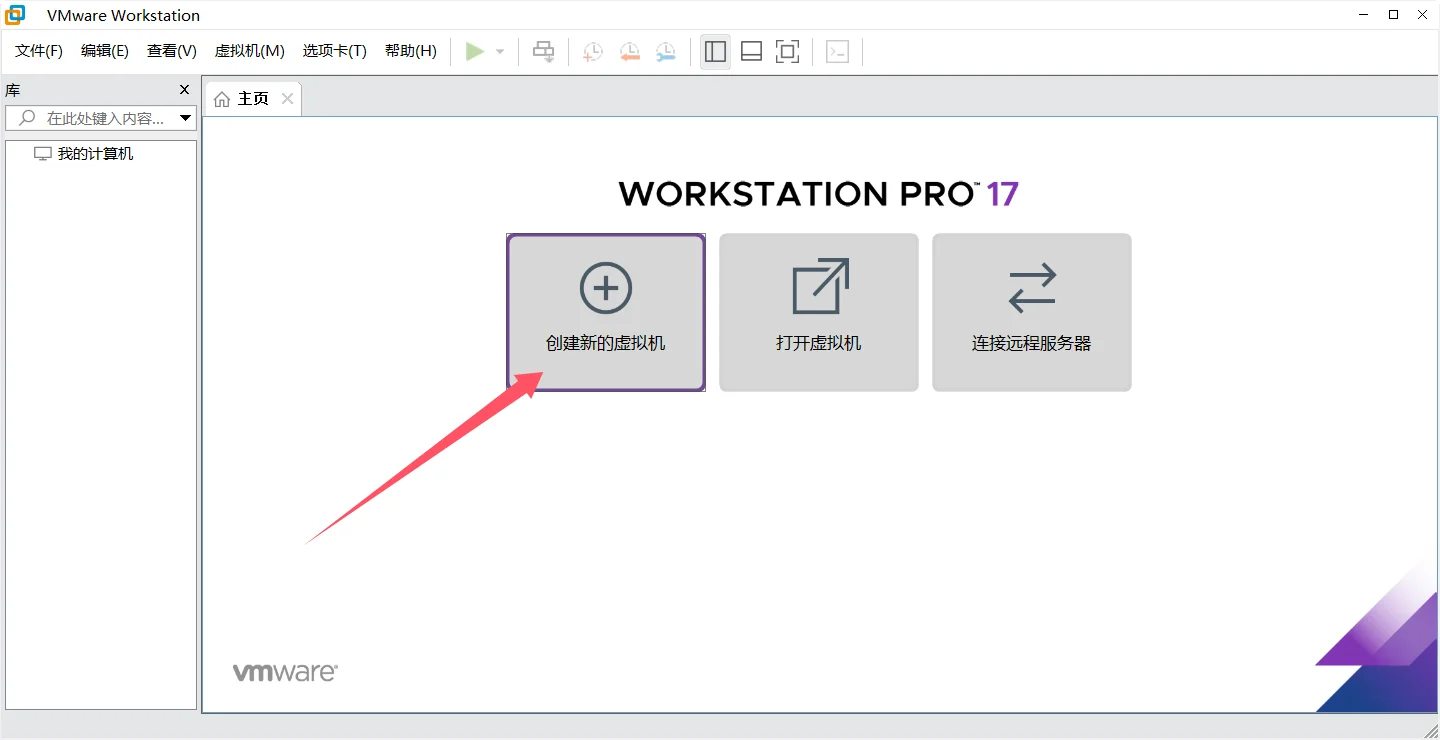Open the 虚拟机(M) menu
This screenshot has width=1440, height=740.
(250, 51)
